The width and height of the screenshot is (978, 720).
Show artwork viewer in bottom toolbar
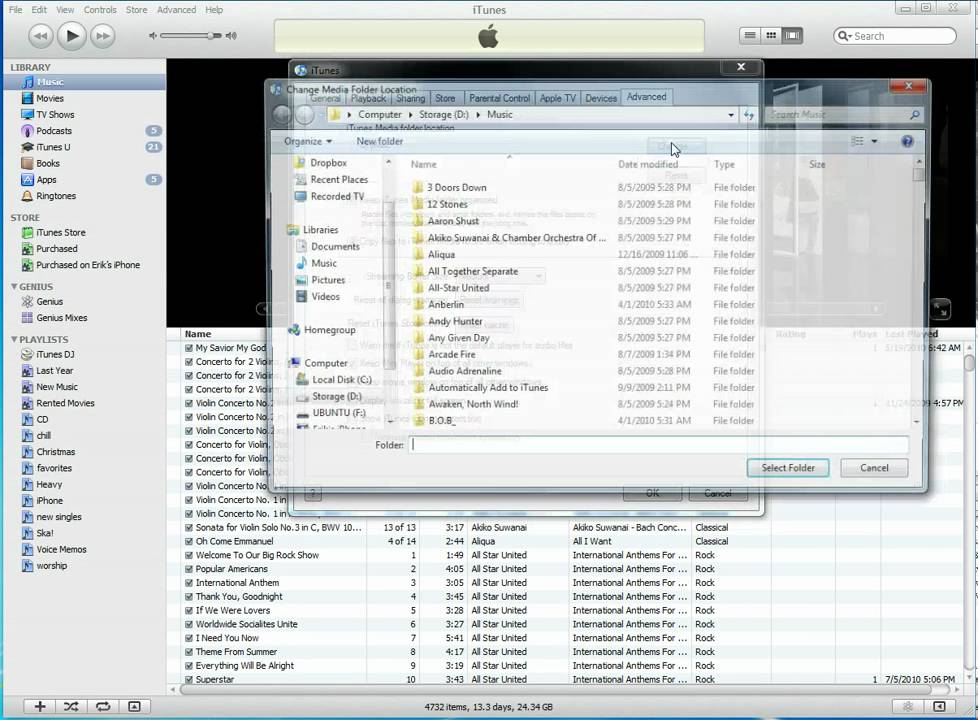pyautogui.click(x=134, y=706)
